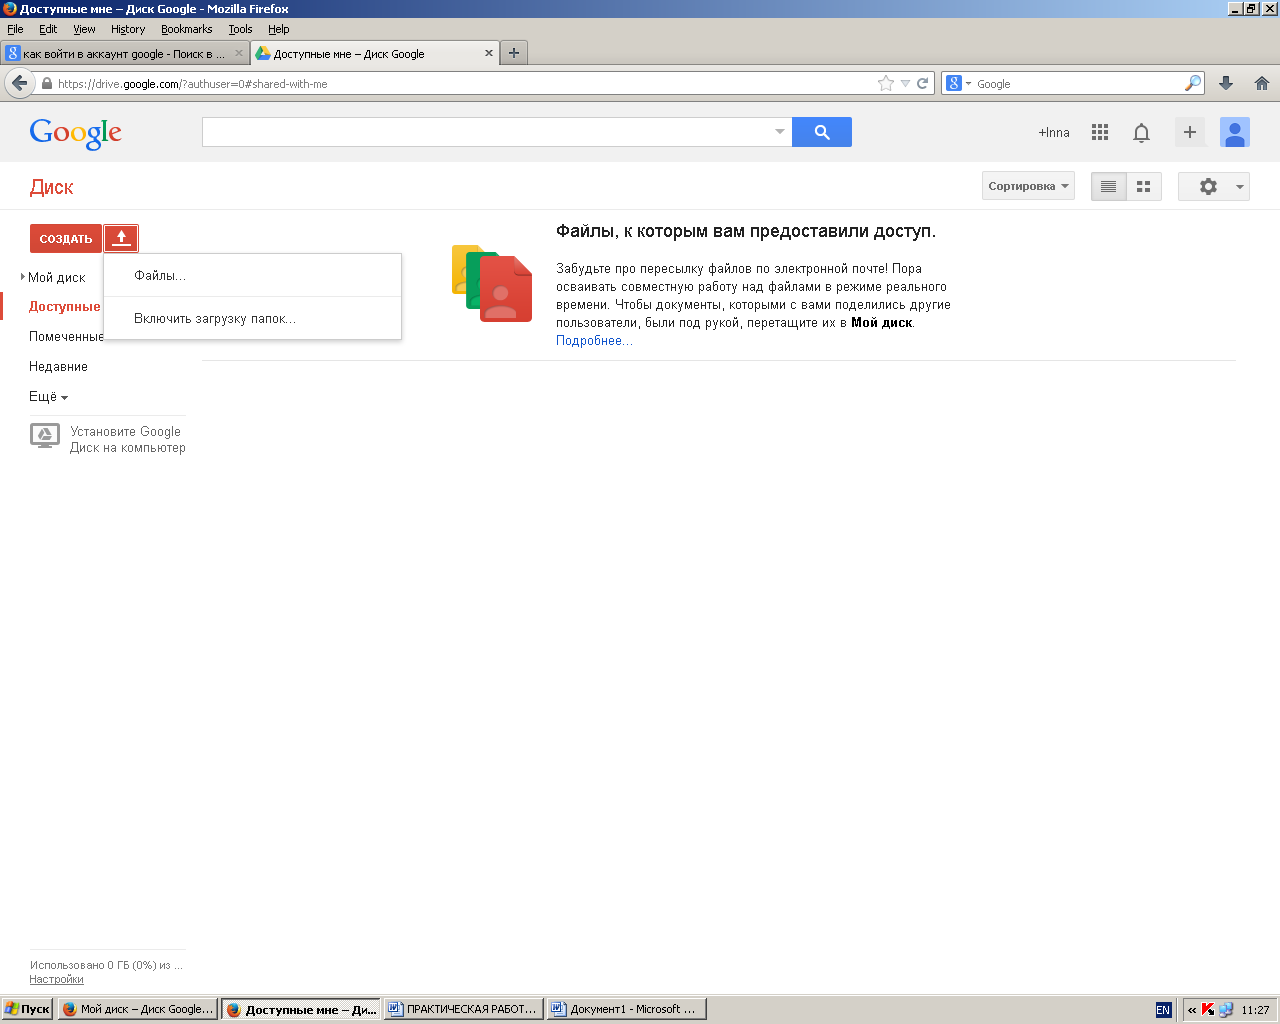This screenshot has height=1024, width=1280.
Task: Go to Firefox home page
Action: [1262, 84]
